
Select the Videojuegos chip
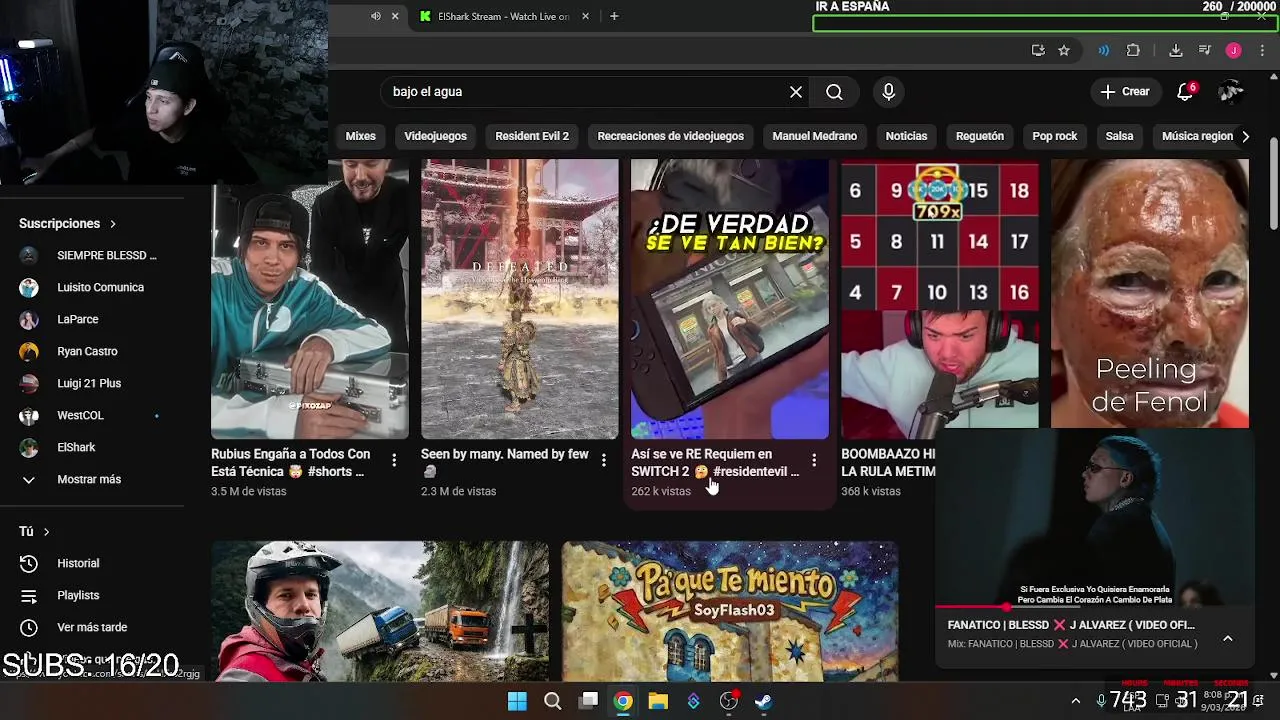point(435,136)
